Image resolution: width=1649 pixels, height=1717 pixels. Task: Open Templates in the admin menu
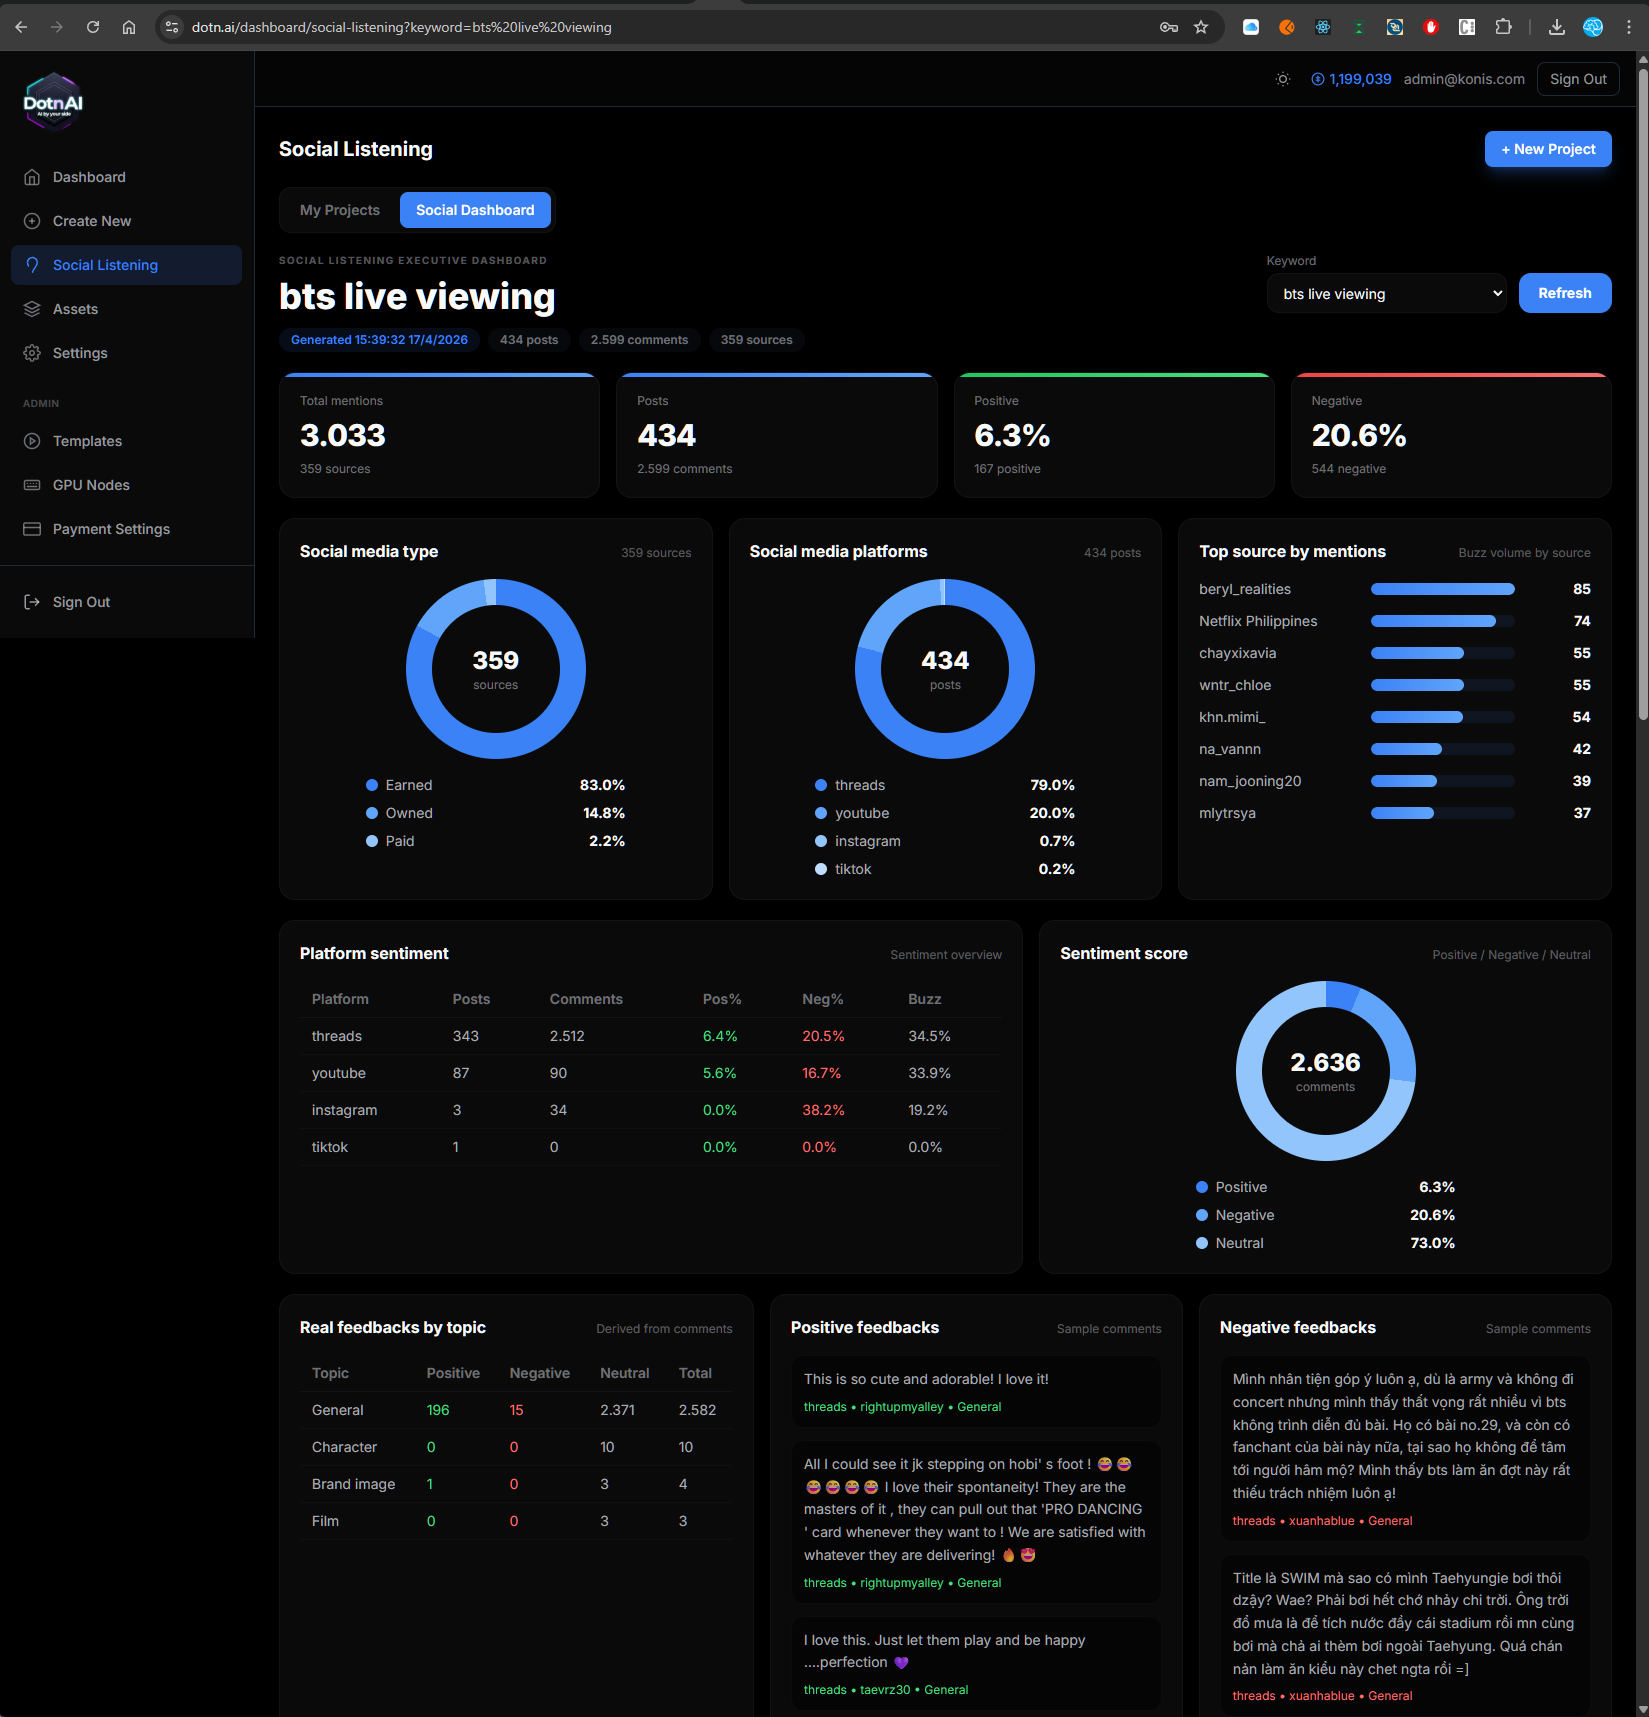pos(126,441)
